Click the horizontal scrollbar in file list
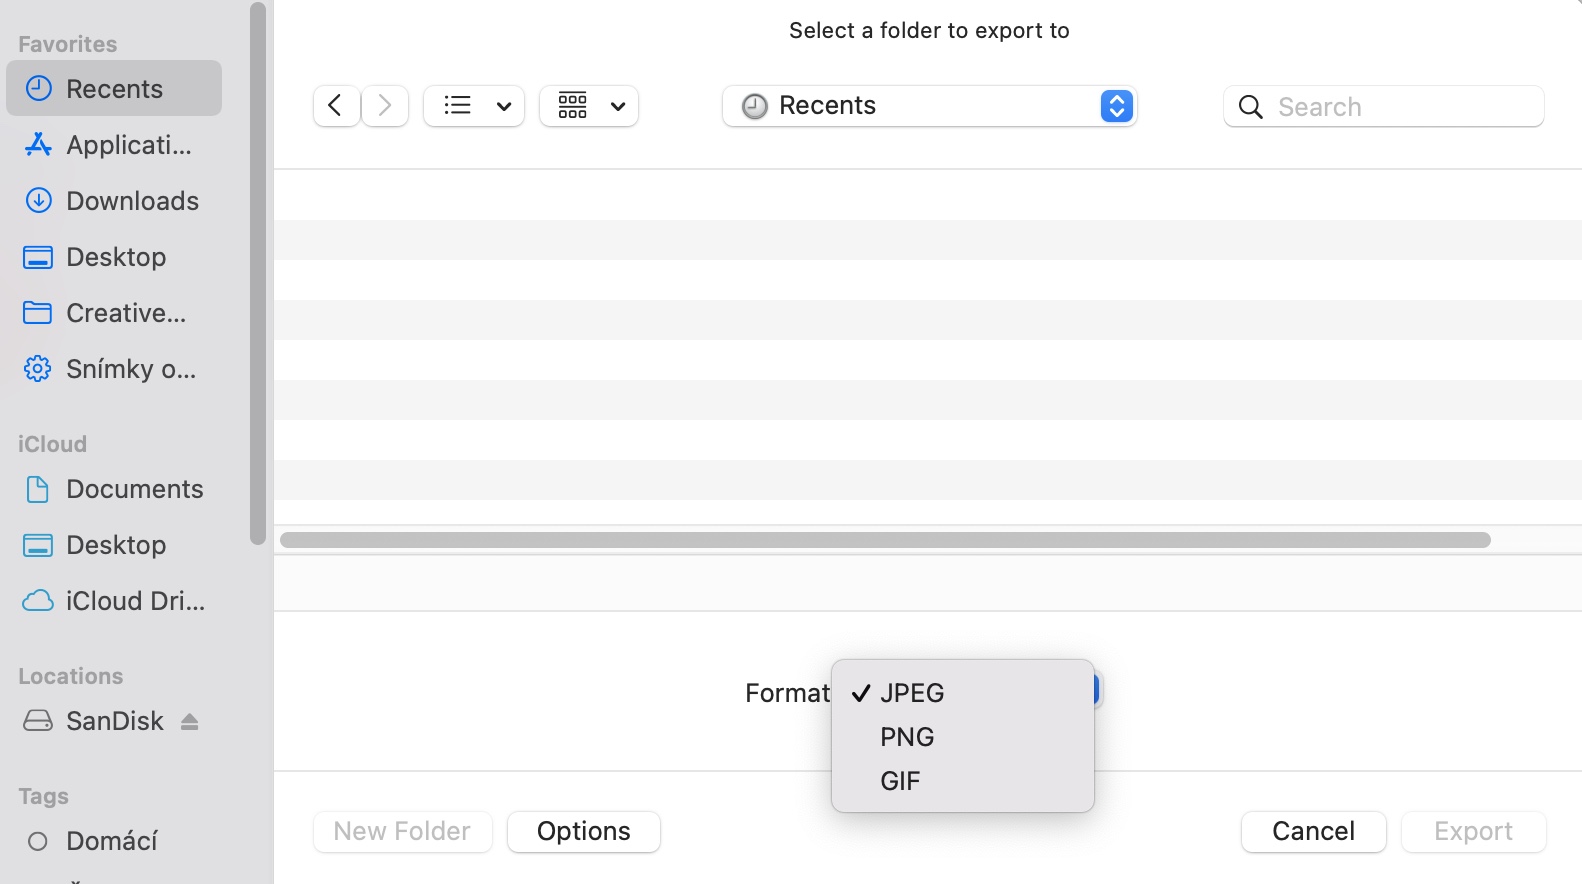 tap(885, 540)
